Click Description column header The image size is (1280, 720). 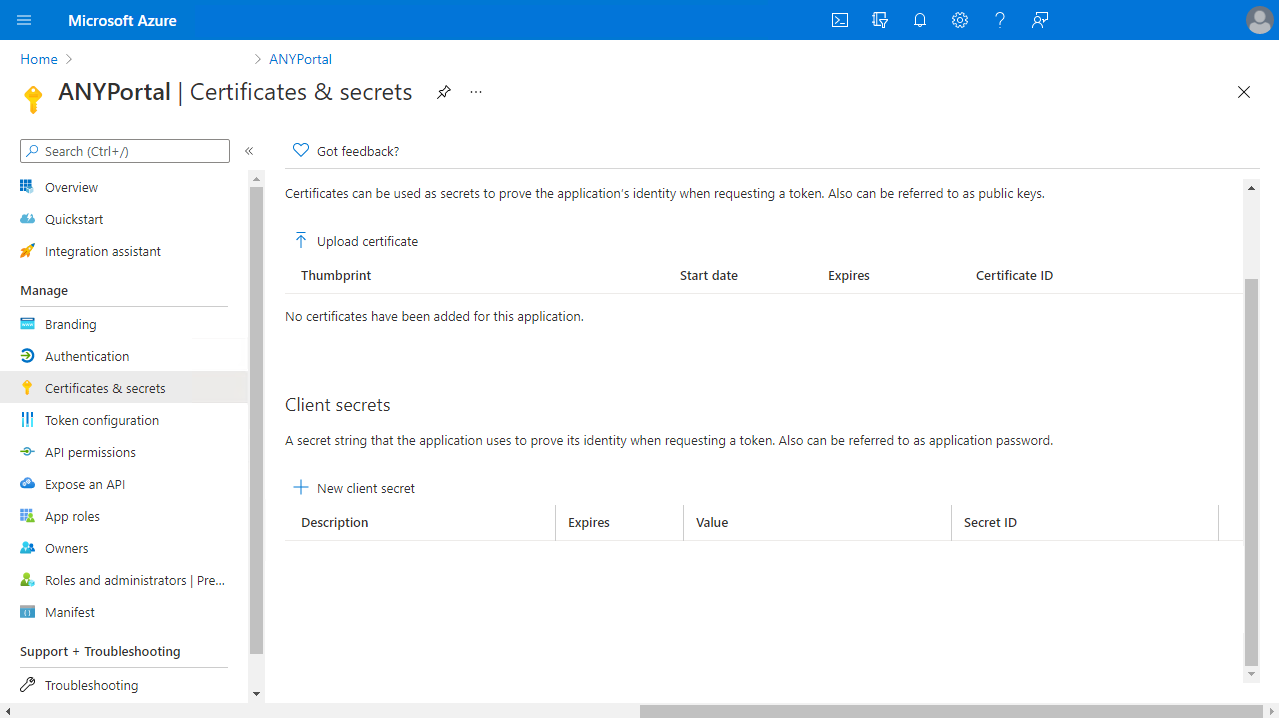click(x=335, y=522)
